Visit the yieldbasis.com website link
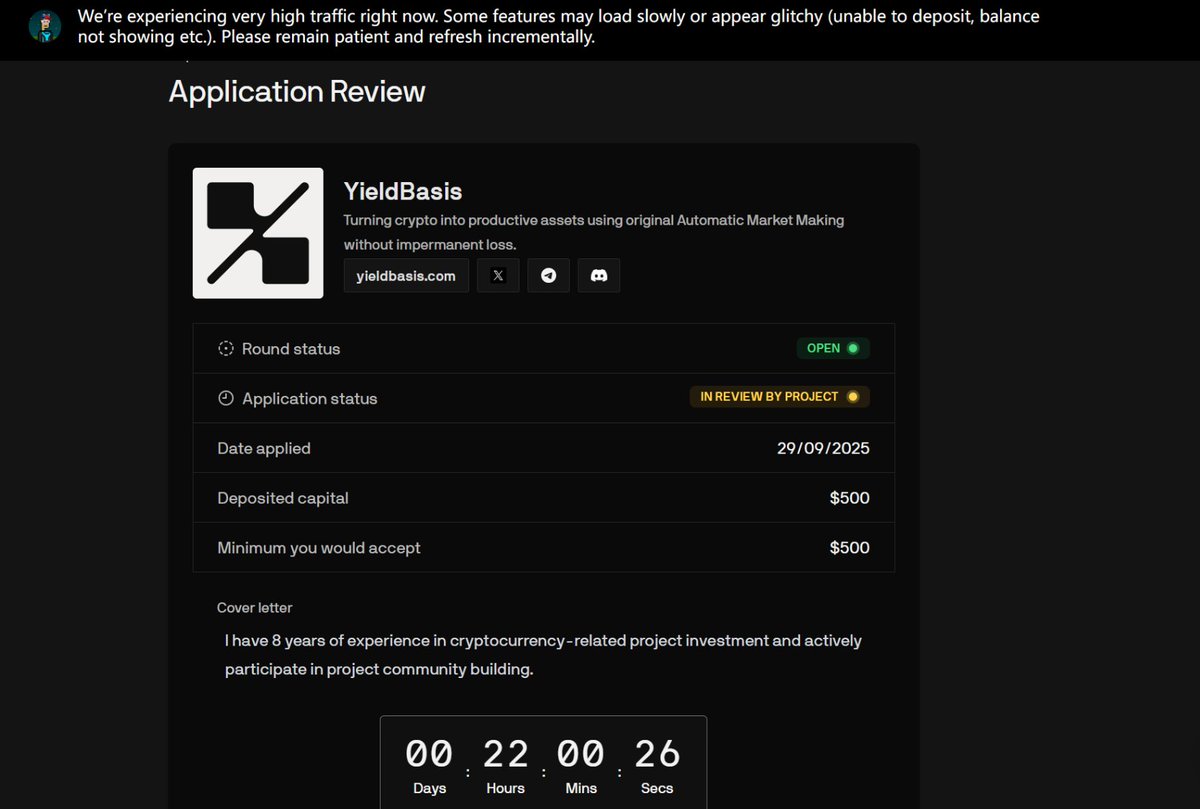 (406, 276)
